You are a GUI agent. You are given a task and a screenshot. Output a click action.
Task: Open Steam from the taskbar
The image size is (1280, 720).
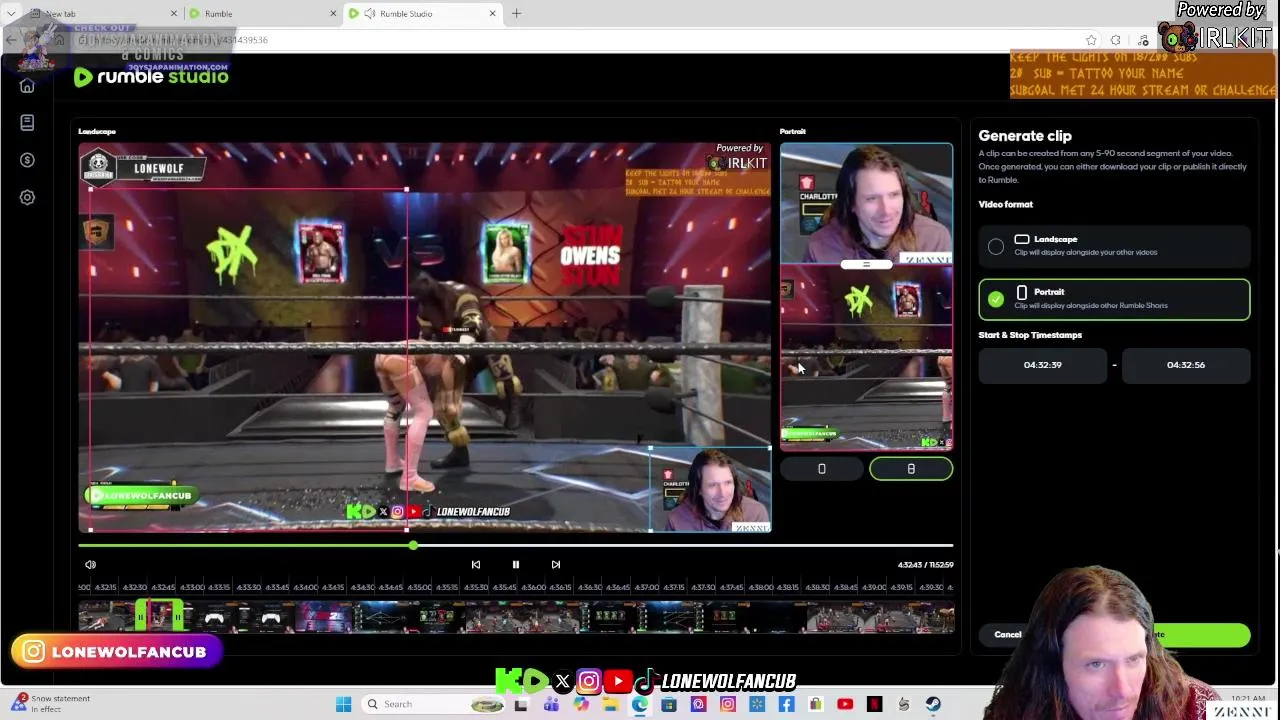933,704
